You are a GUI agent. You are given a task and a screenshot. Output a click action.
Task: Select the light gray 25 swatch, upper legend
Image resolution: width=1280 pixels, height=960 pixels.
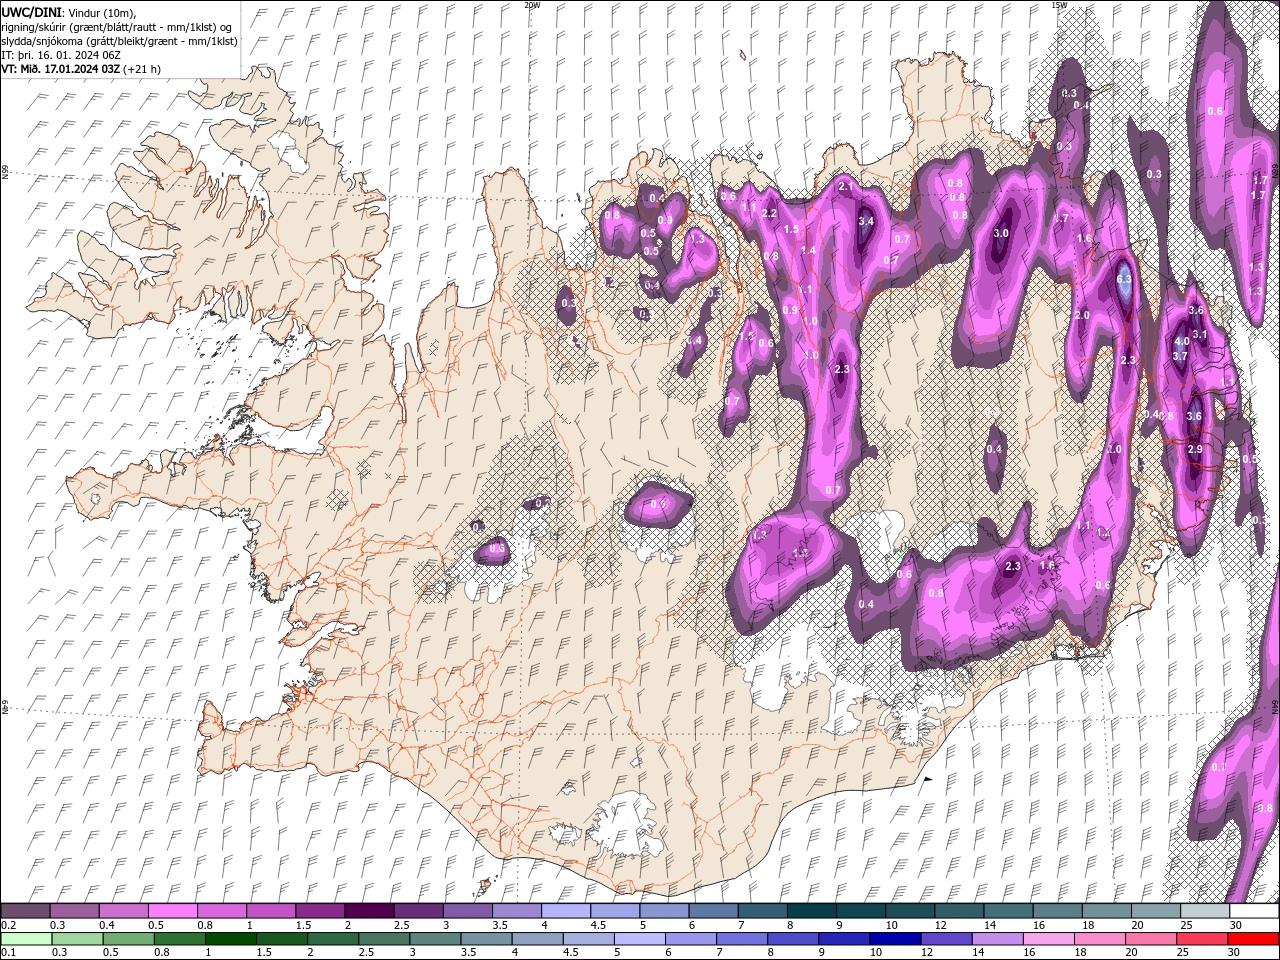point(1205,911)
